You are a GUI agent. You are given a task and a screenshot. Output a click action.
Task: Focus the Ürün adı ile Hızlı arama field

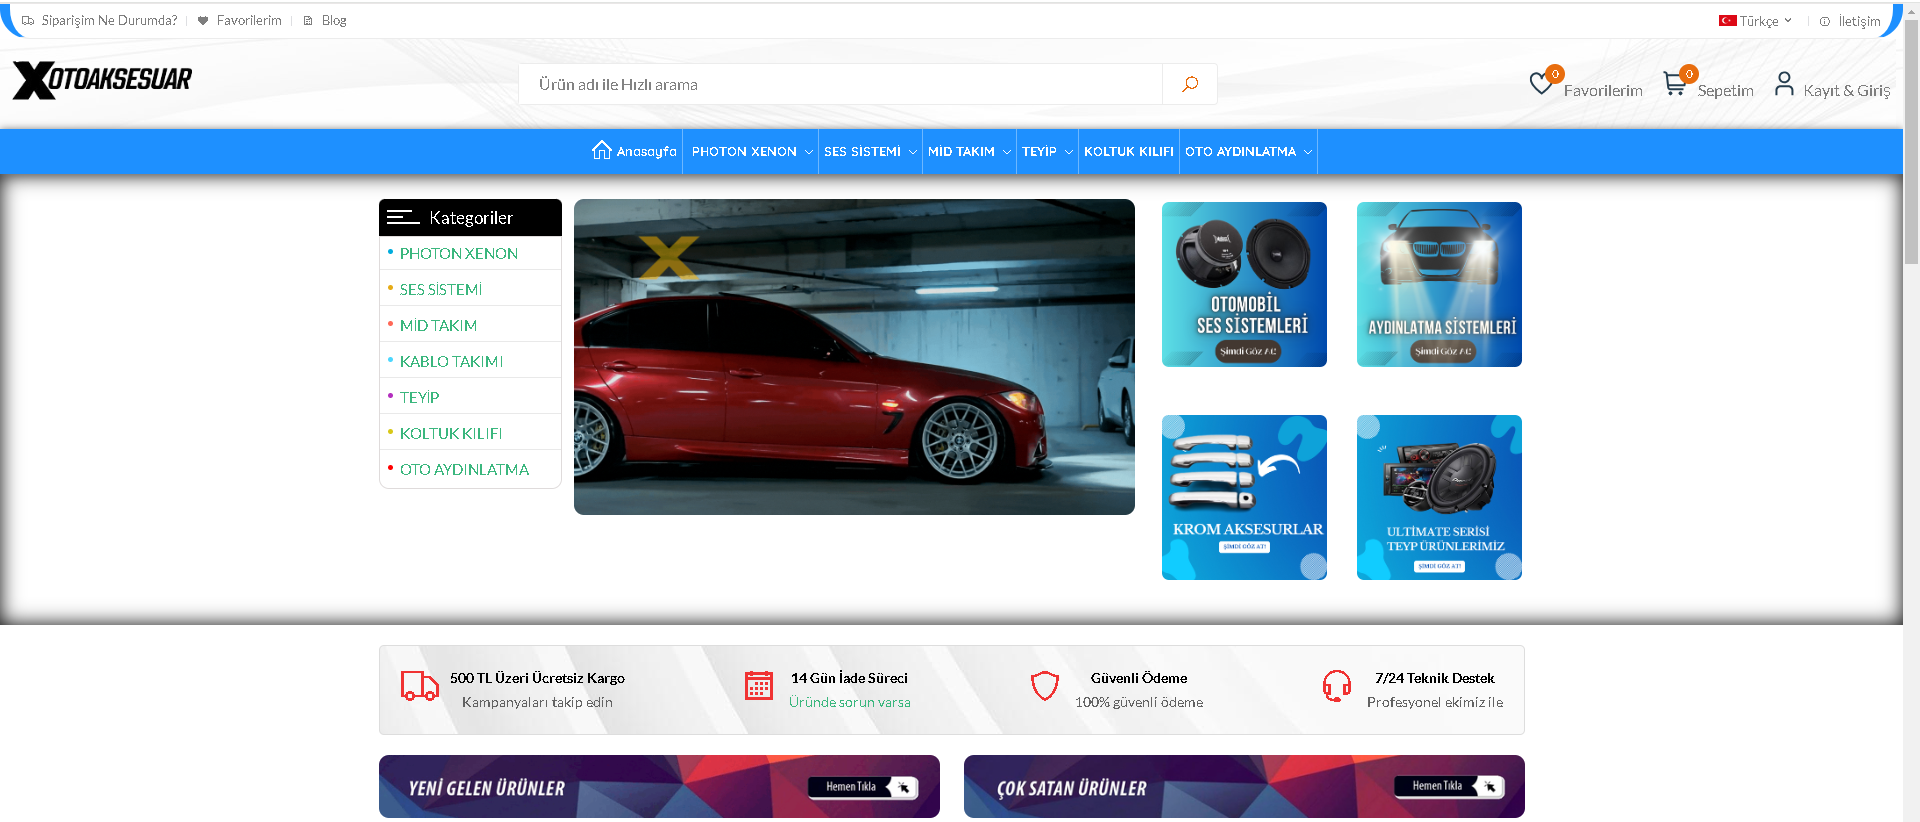pos(840,84)
